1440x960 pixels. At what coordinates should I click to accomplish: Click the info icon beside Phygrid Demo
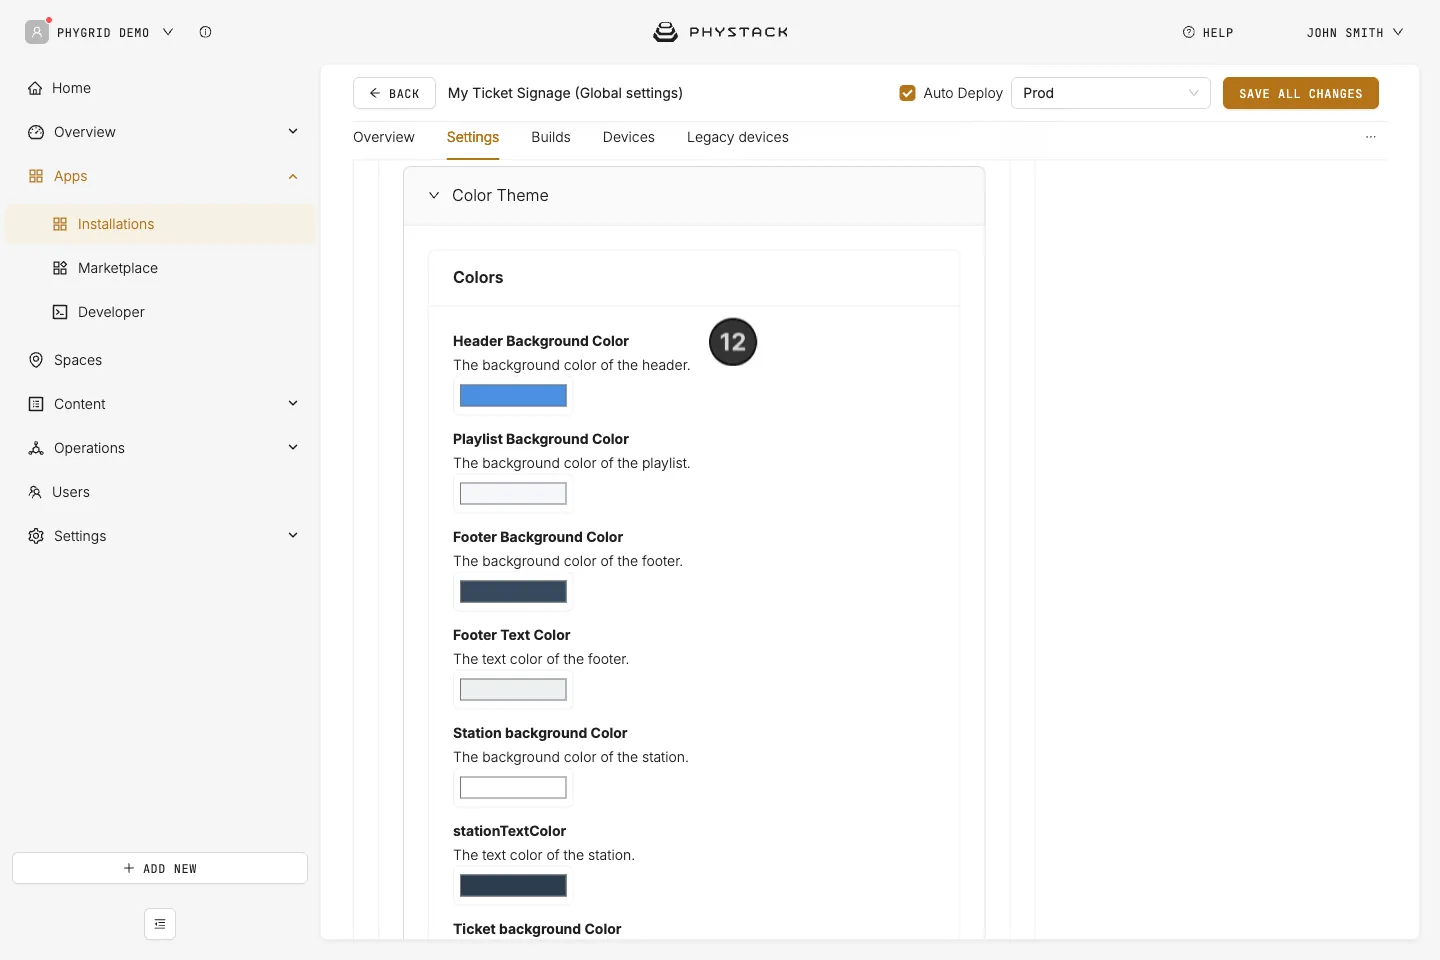click(x=205, y=32)
